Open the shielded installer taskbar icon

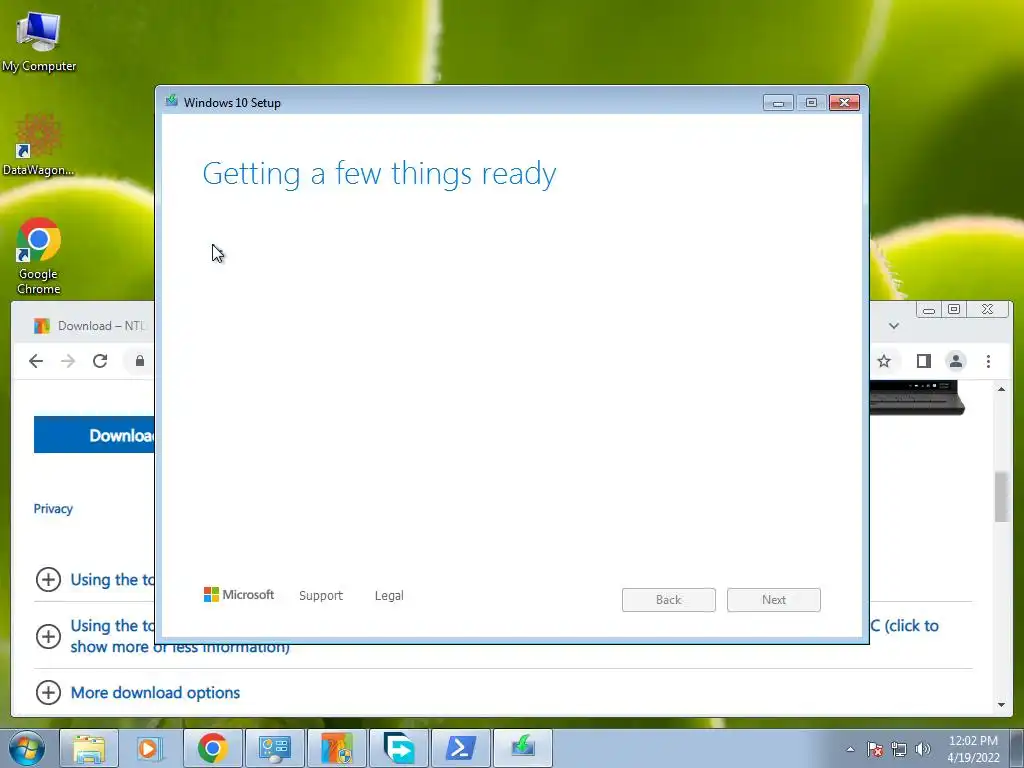point(336,748)
